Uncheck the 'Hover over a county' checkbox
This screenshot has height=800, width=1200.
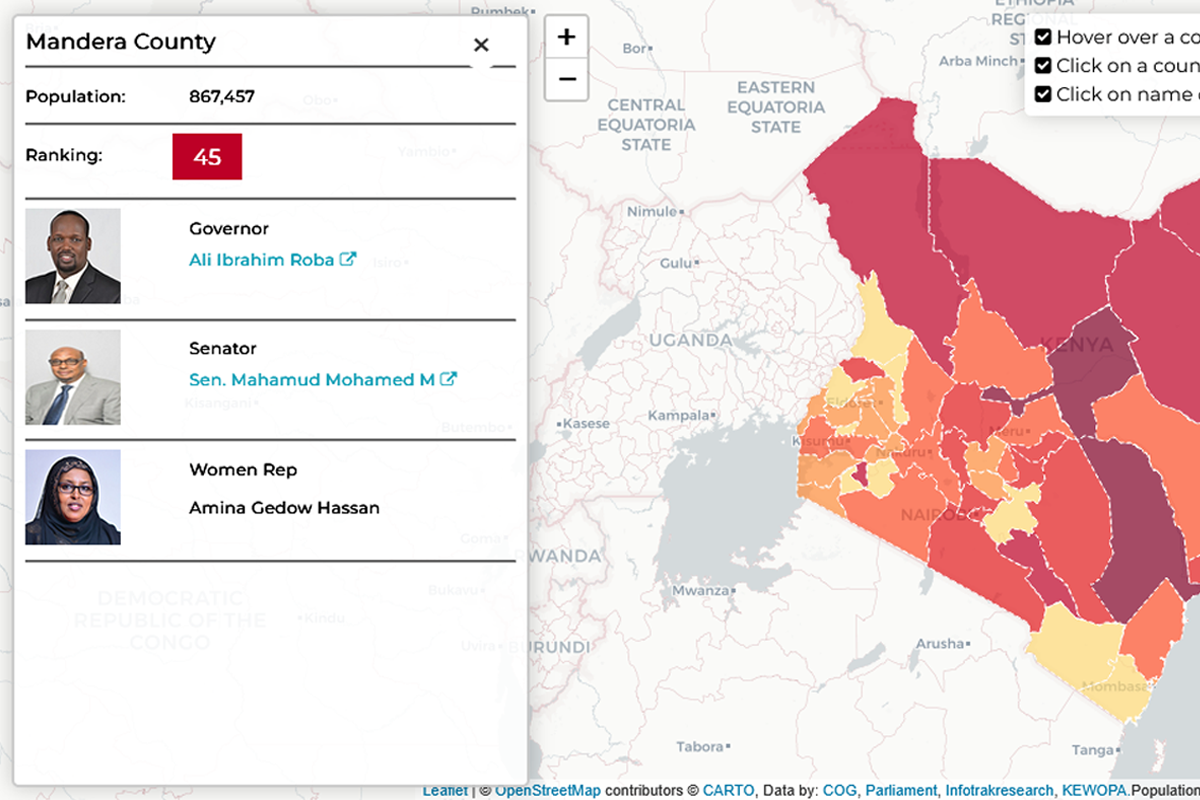tap(1043, 36)
